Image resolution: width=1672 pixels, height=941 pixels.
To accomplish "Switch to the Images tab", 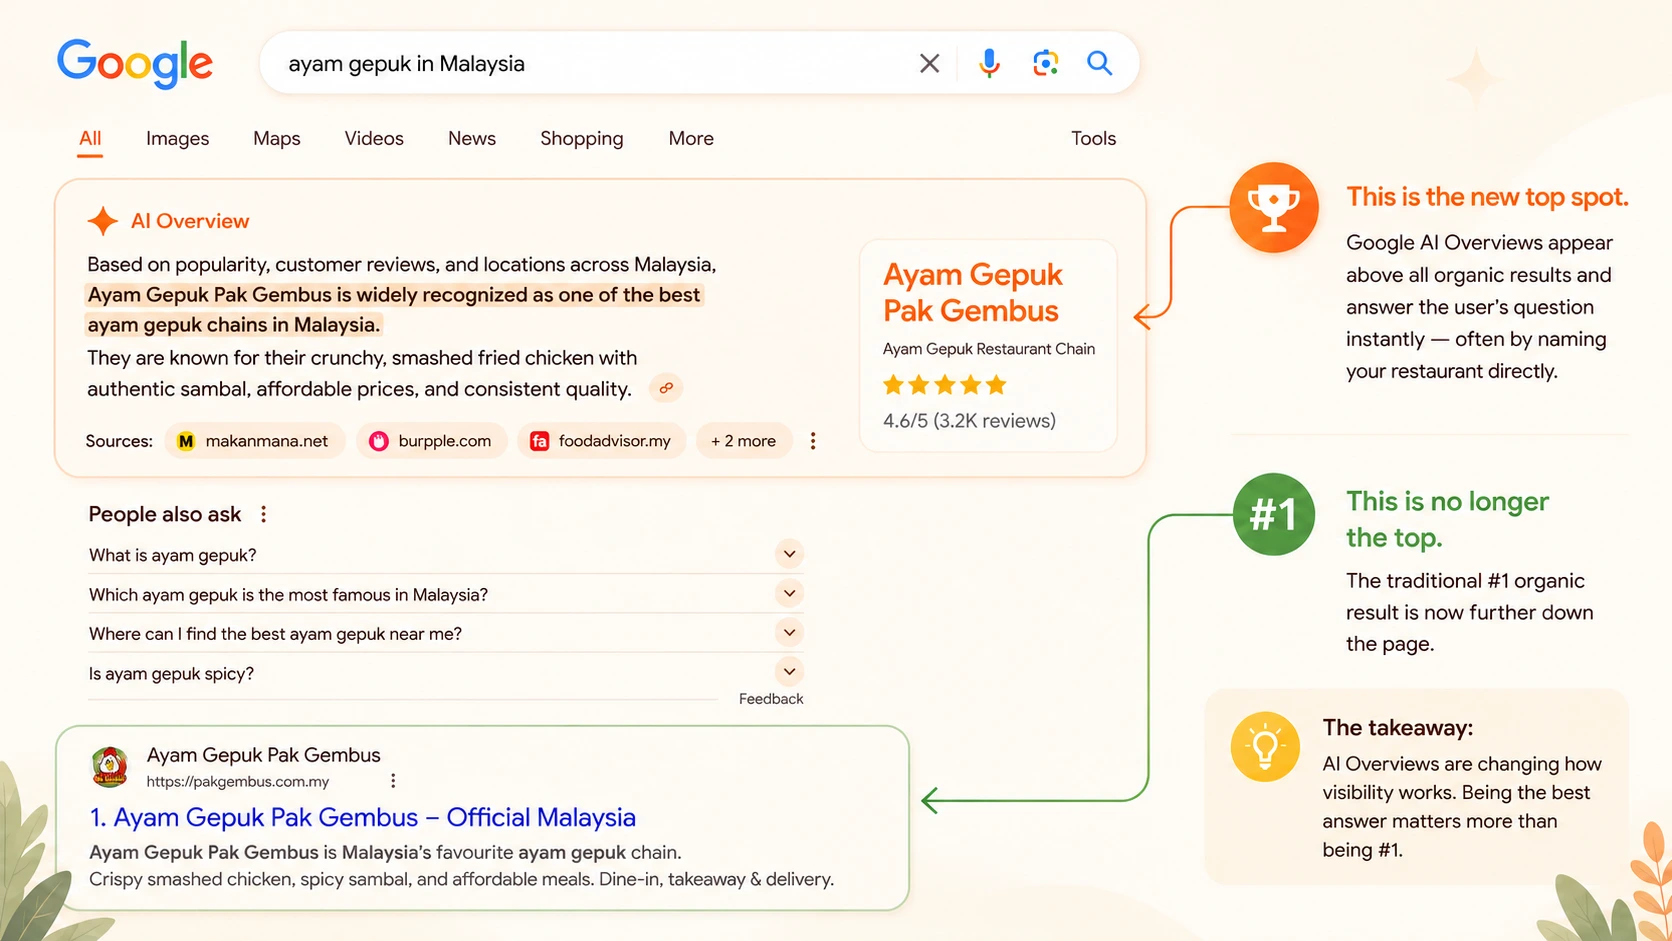I will (177, 139).
